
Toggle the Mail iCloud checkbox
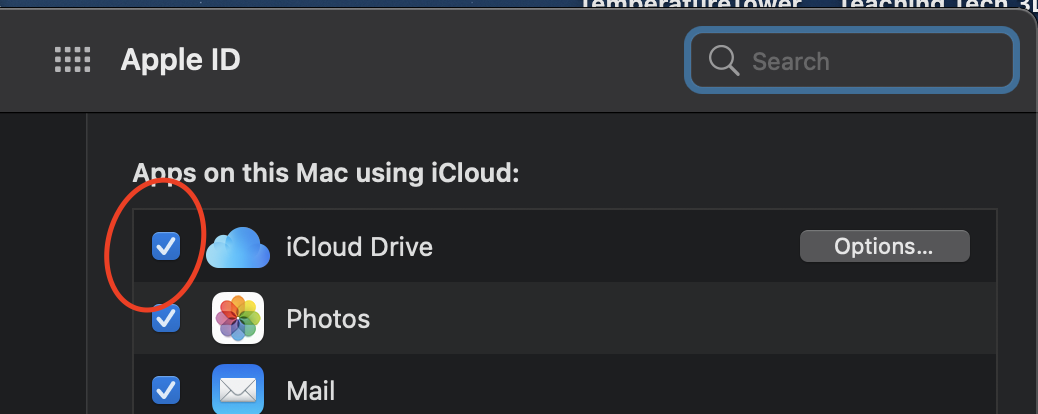(x=166, y=389)
